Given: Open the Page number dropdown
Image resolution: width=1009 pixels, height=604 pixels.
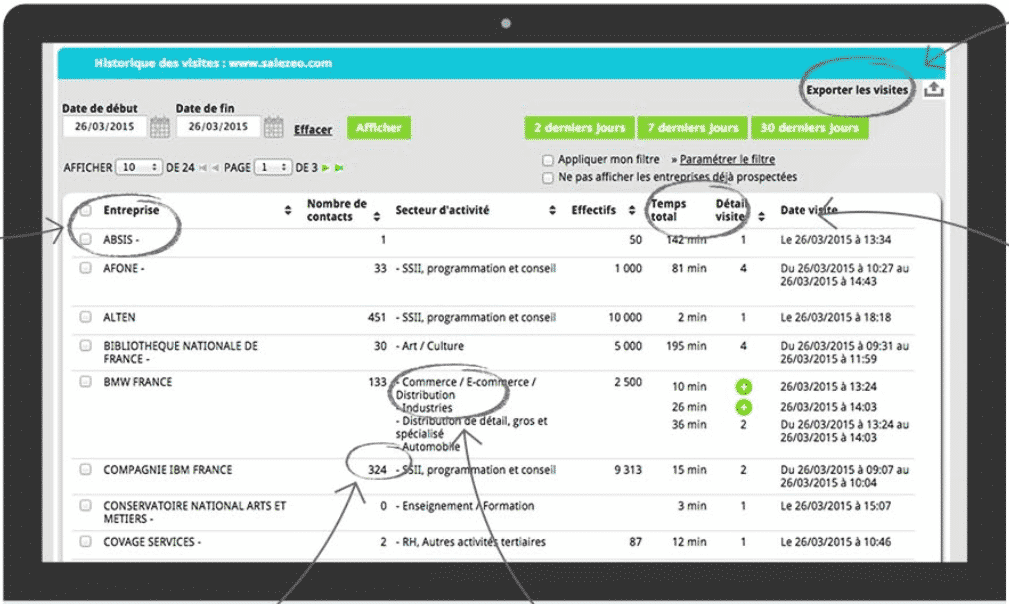Looking at the screenshot, I should click(273, 167).
